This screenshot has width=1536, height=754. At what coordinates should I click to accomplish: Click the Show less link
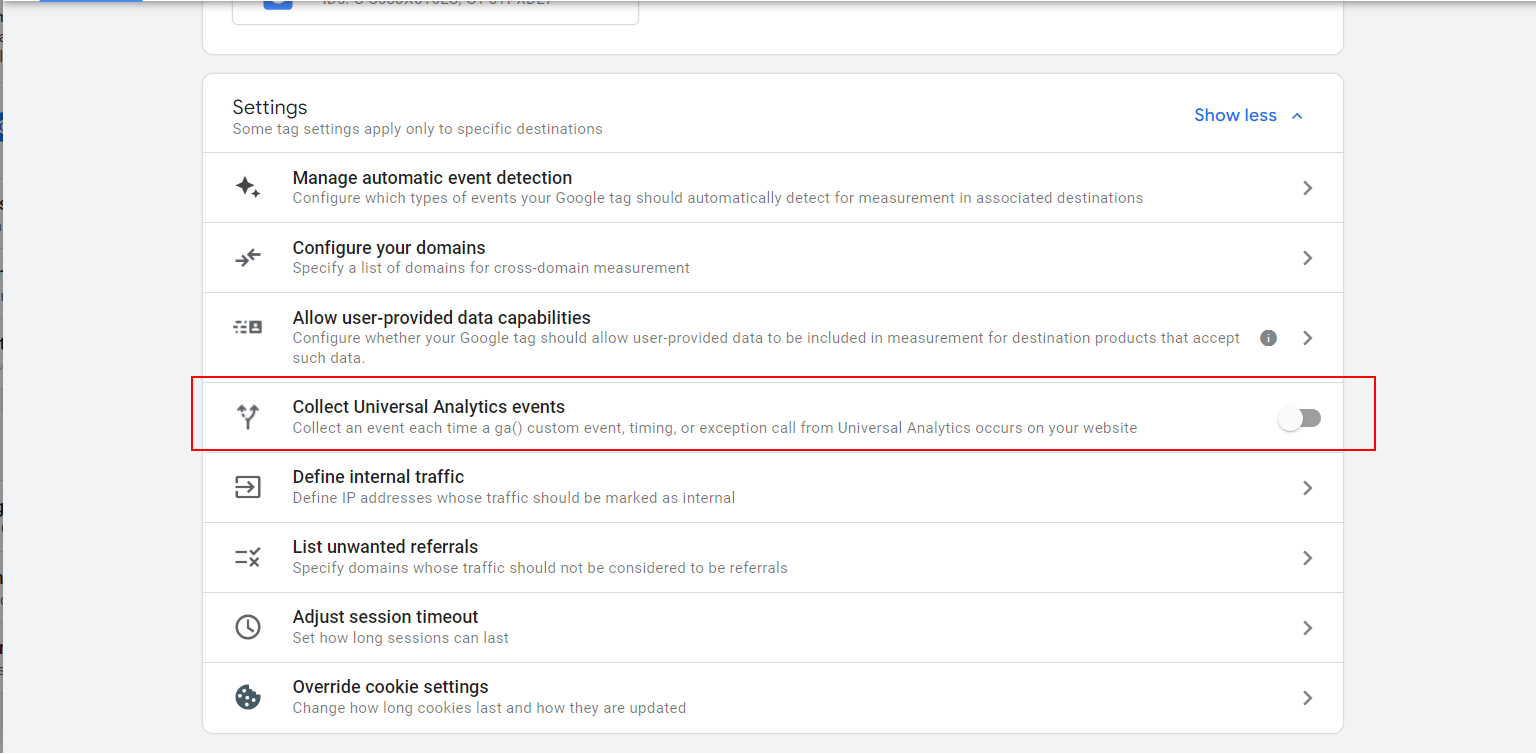[x=1235, y=115]
